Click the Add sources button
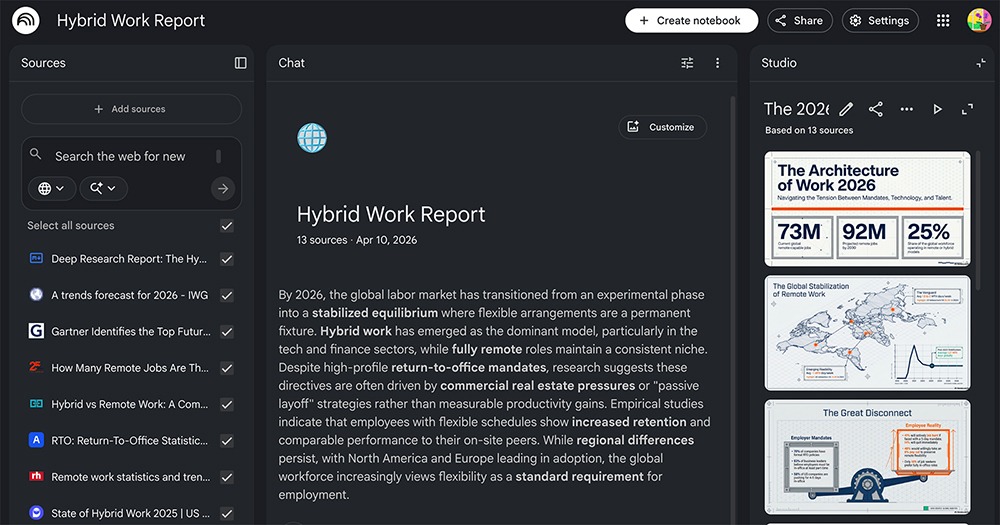1000x525 pixels. [x=131, y=109]
